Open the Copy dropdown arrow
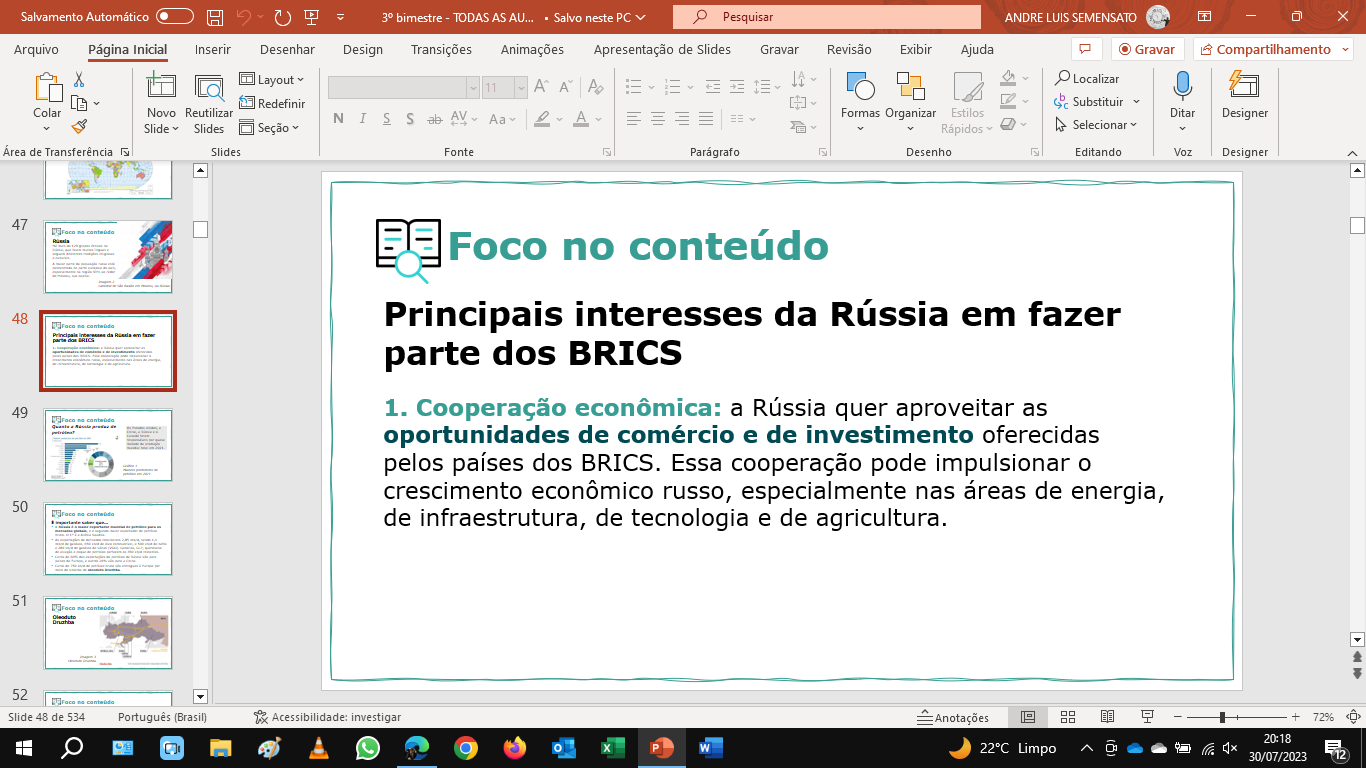 [96, 103]
